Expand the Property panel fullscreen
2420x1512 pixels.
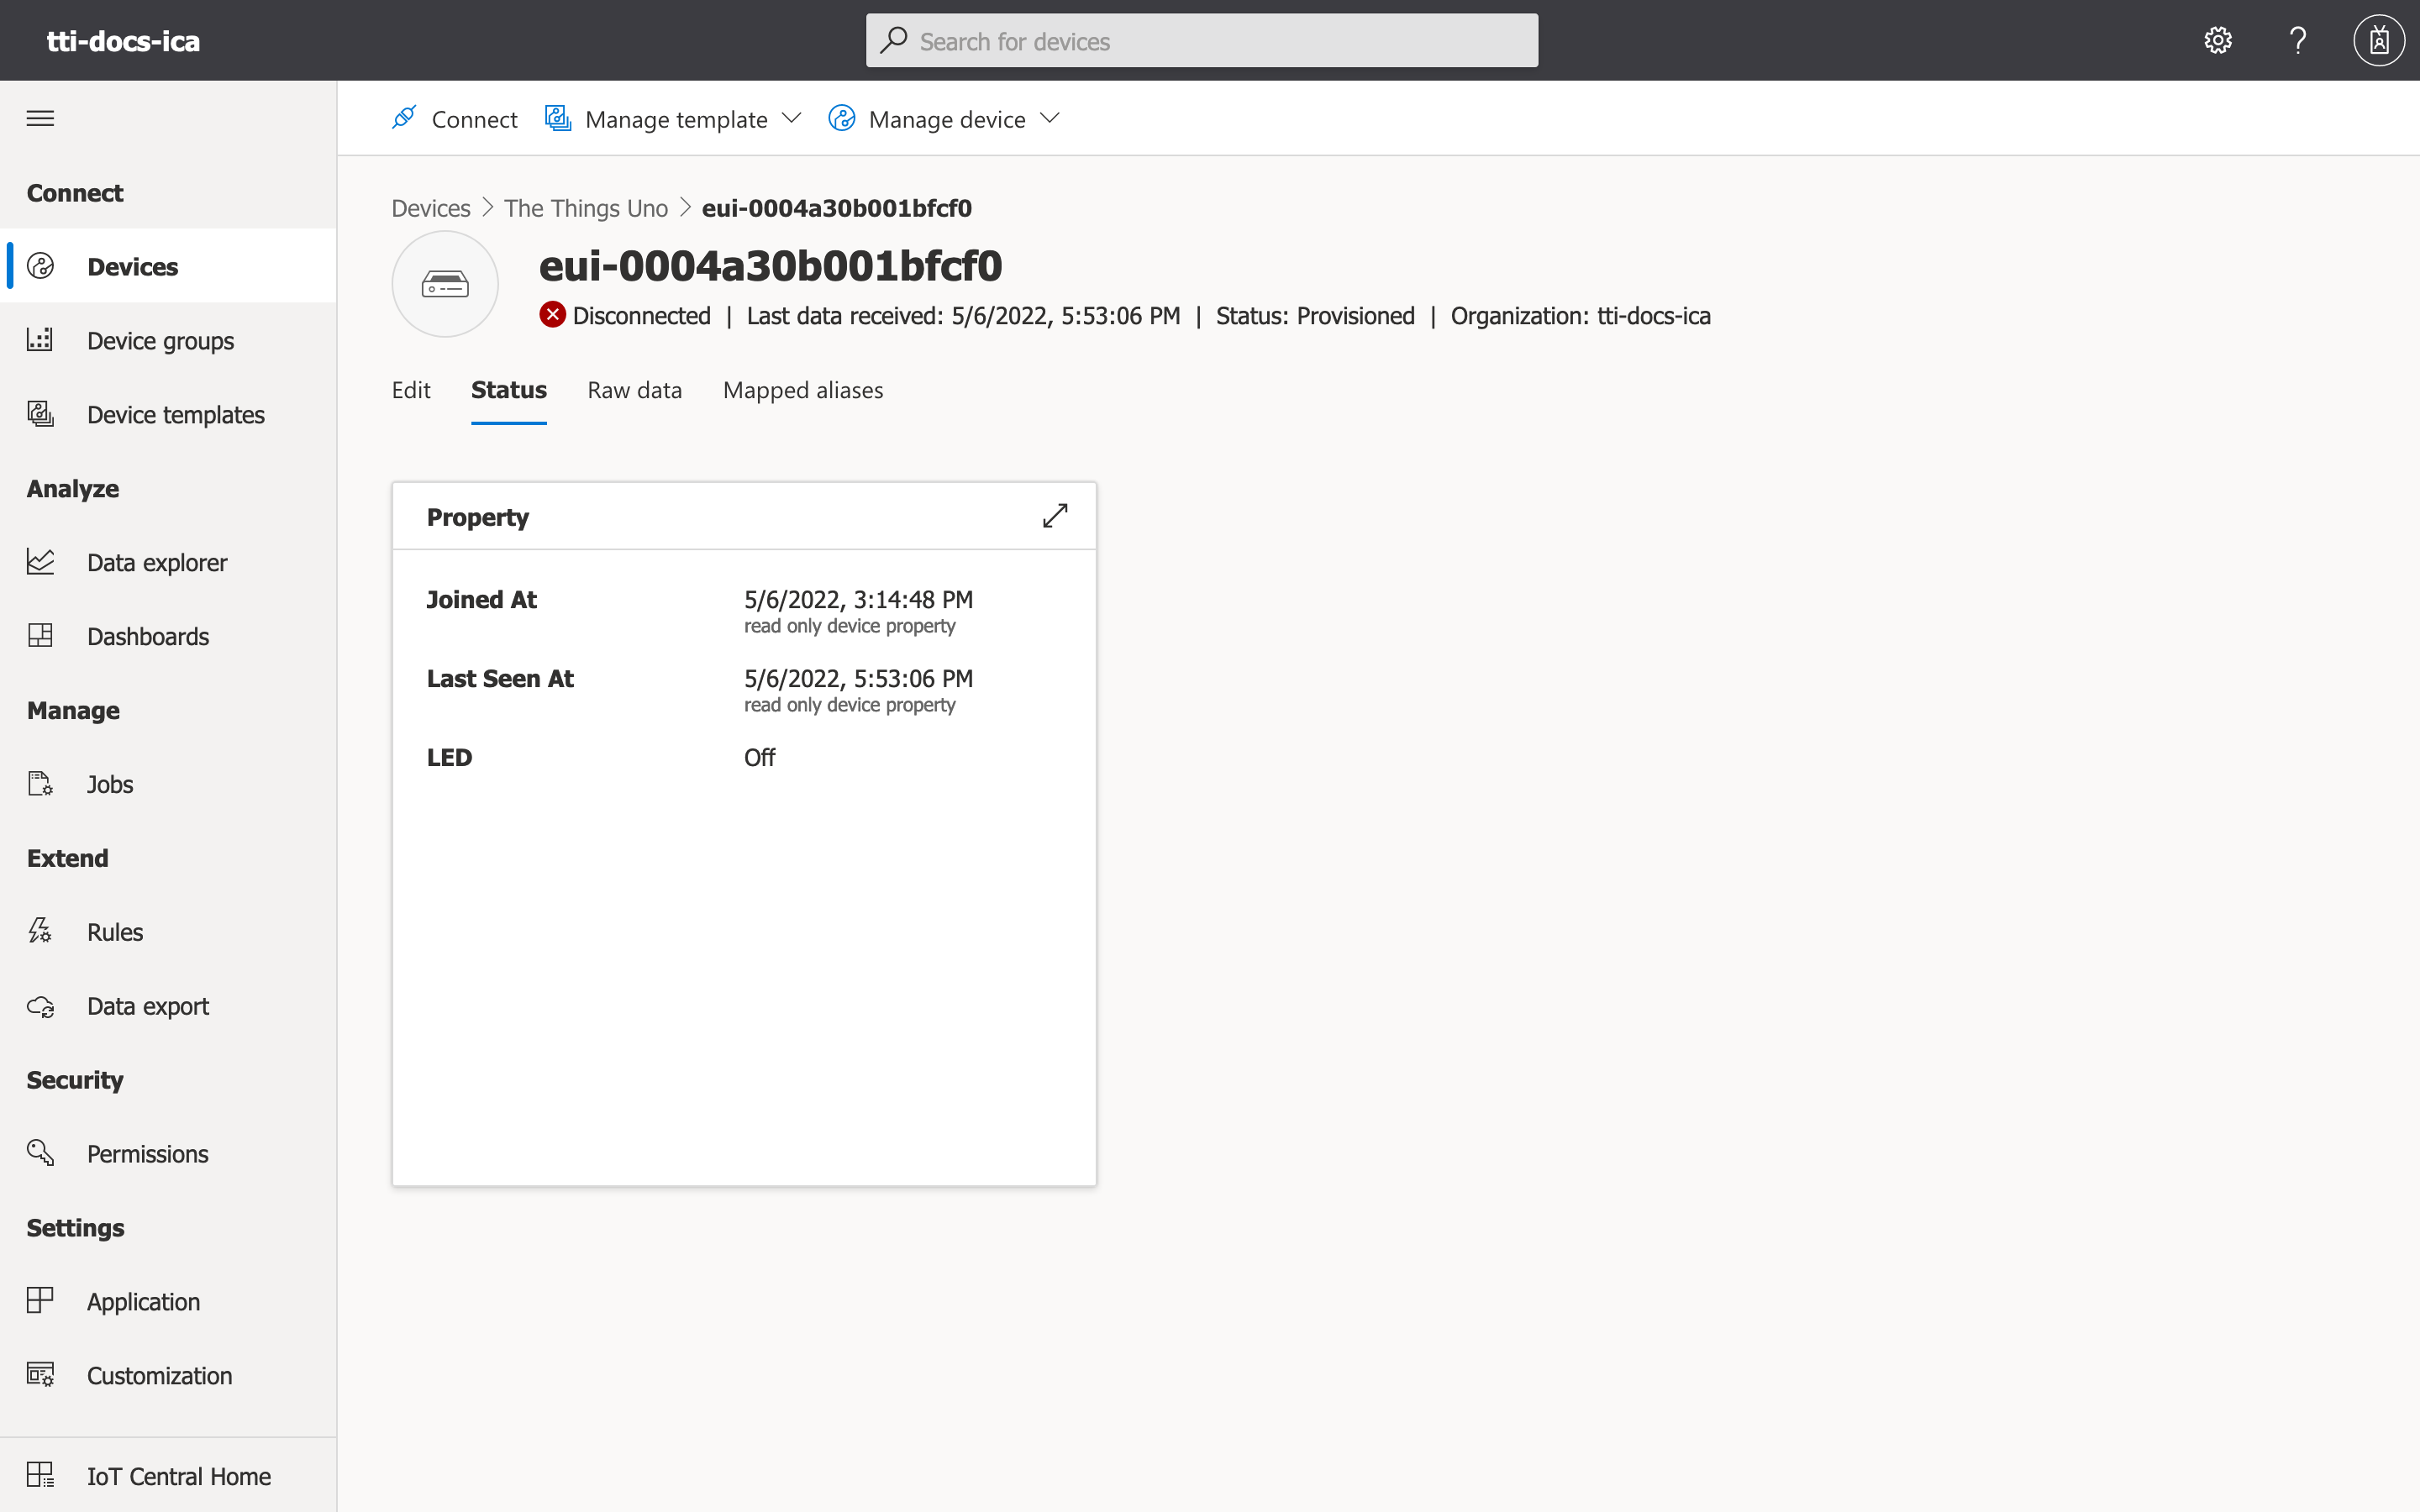pos(1054,516)
